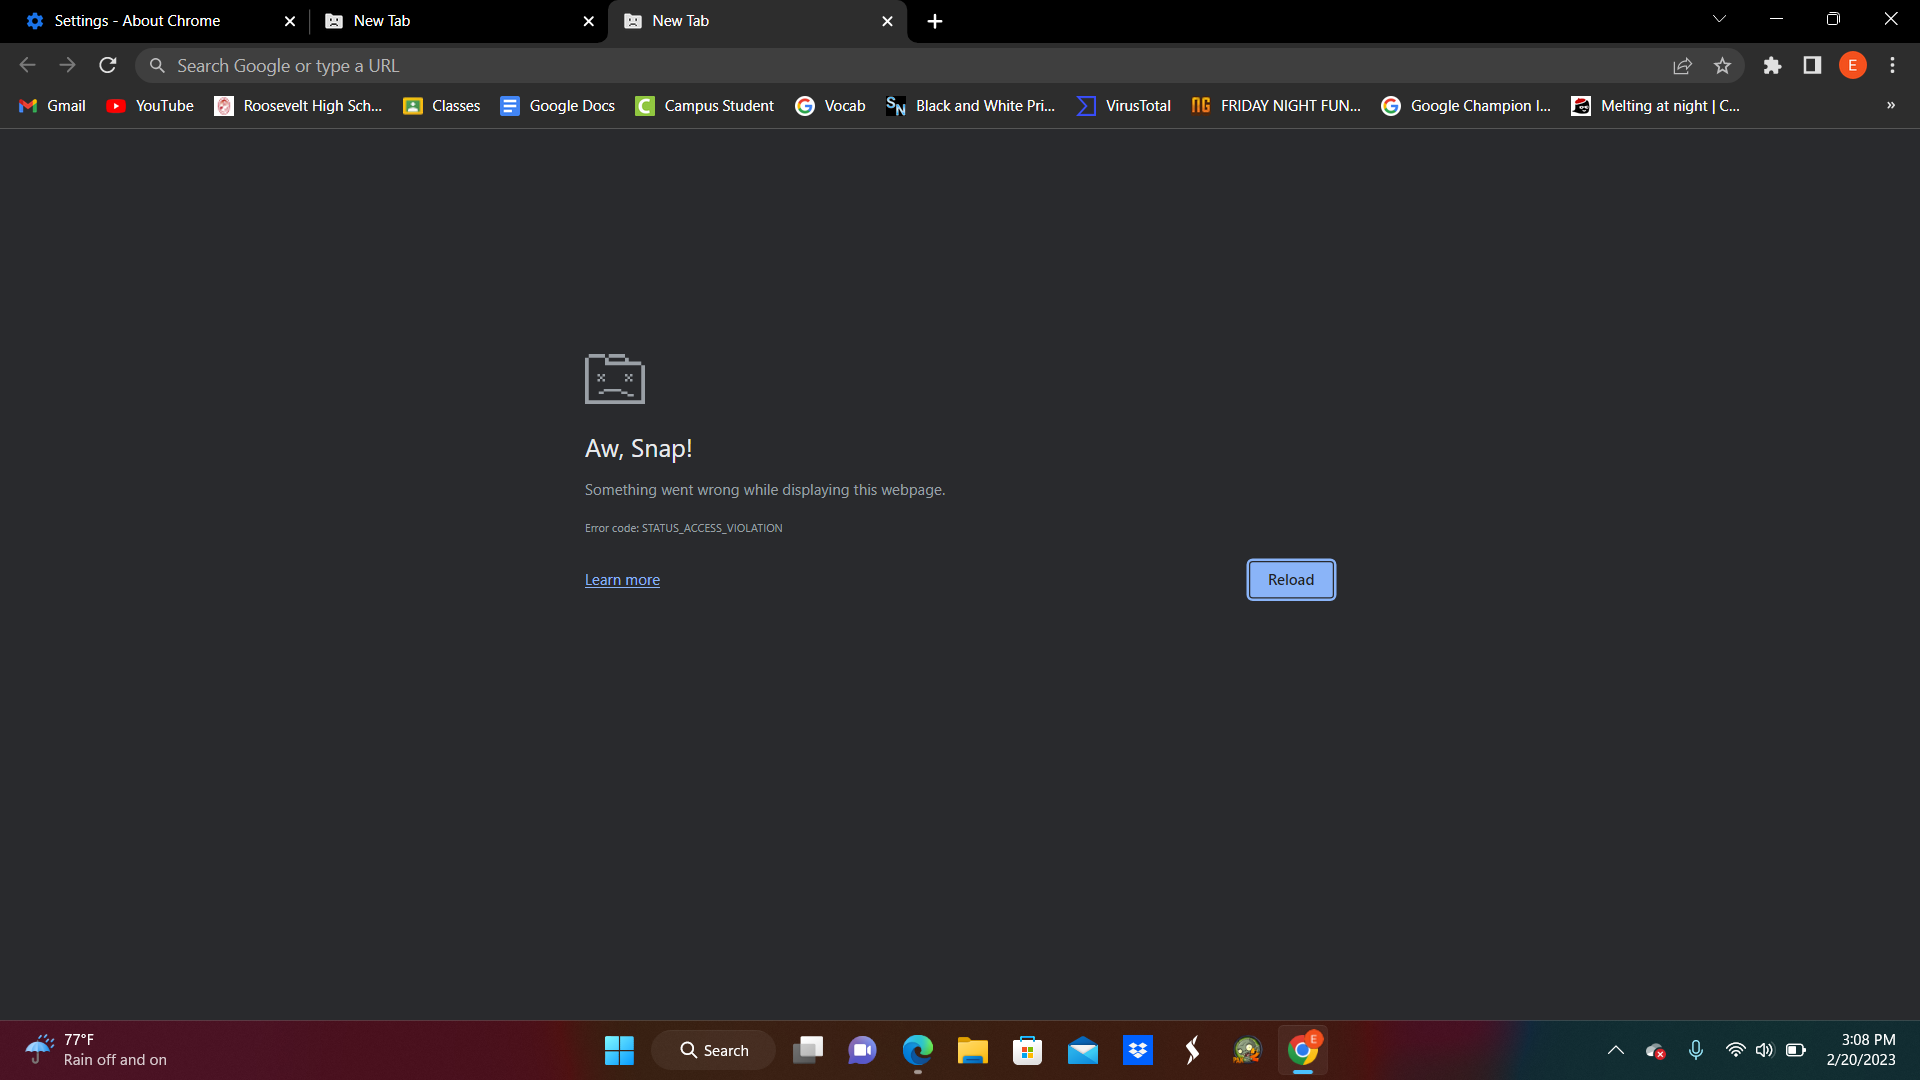Switch to Settings - About Chrome tab
Viewport: 1920px width, 1080px height.
click(138, 21)
